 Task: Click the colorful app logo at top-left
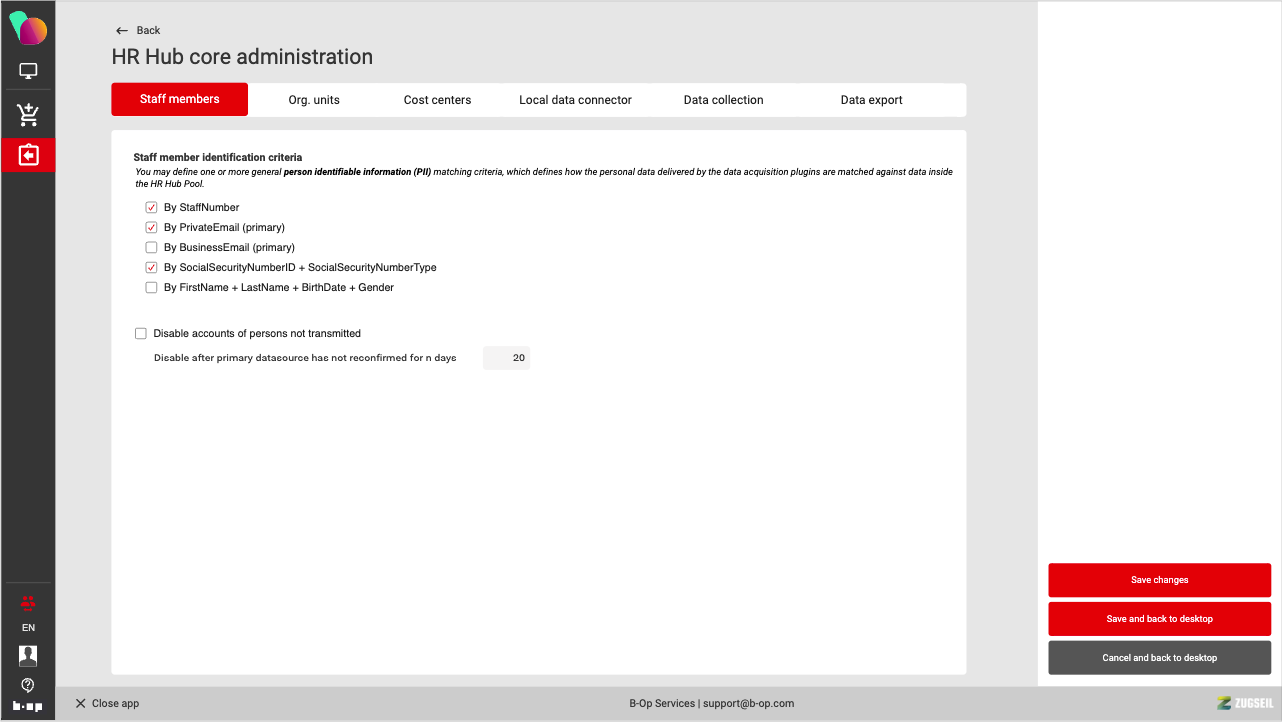click(28, 28)
